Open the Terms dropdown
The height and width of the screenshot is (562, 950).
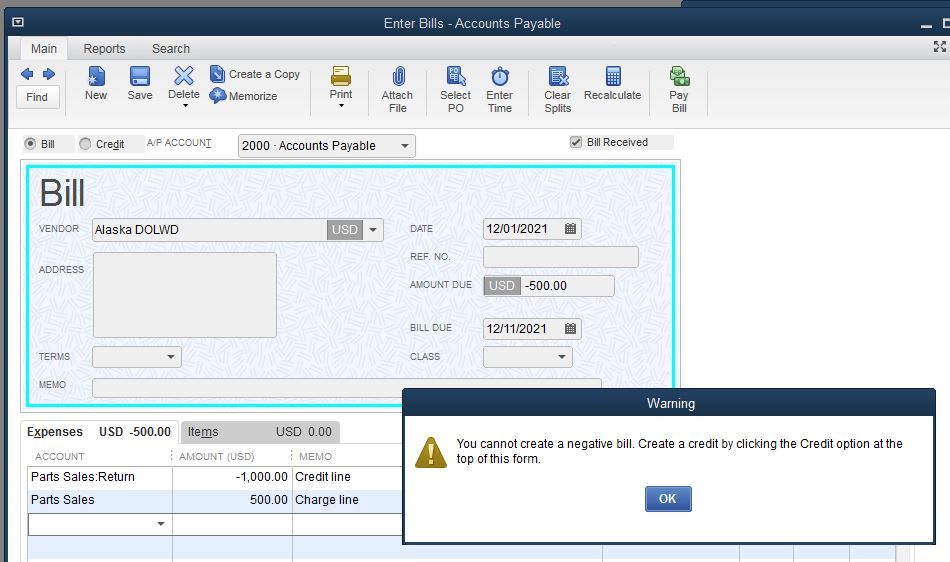(171, 357)
